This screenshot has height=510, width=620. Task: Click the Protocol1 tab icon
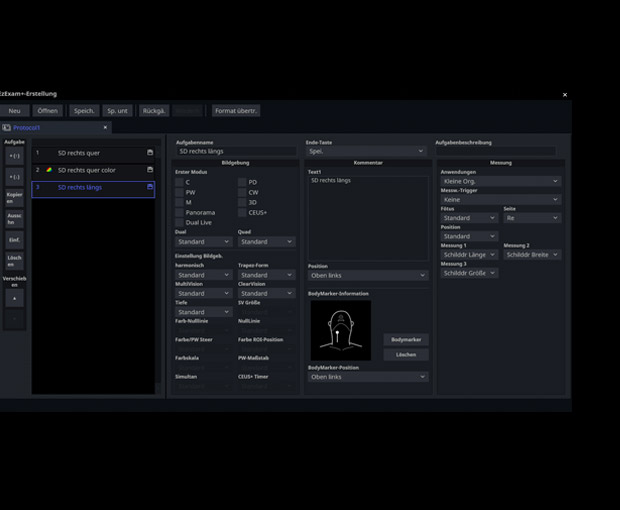[7, 128]
